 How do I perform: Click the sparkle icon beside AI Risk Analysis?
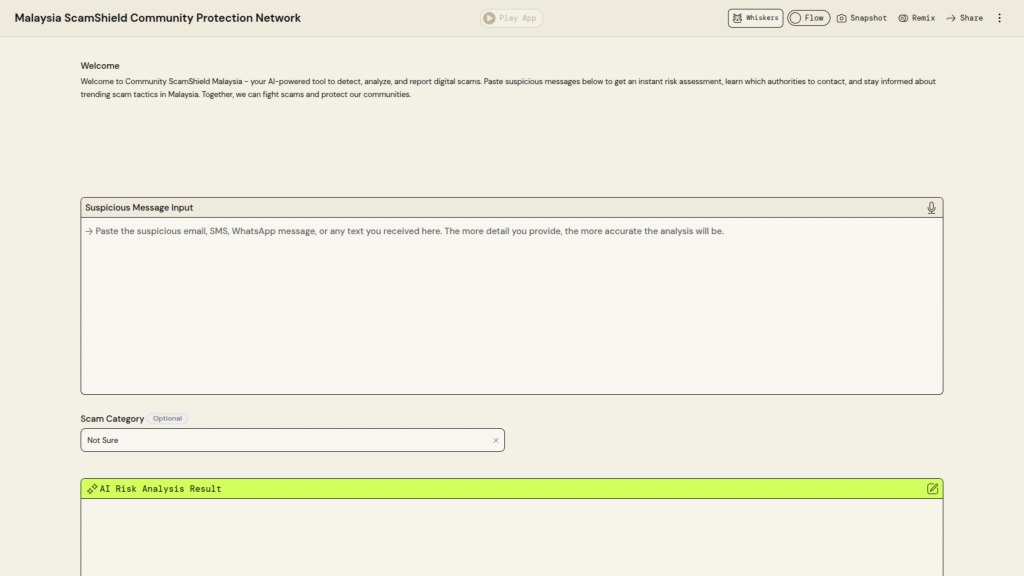(92, 489)
